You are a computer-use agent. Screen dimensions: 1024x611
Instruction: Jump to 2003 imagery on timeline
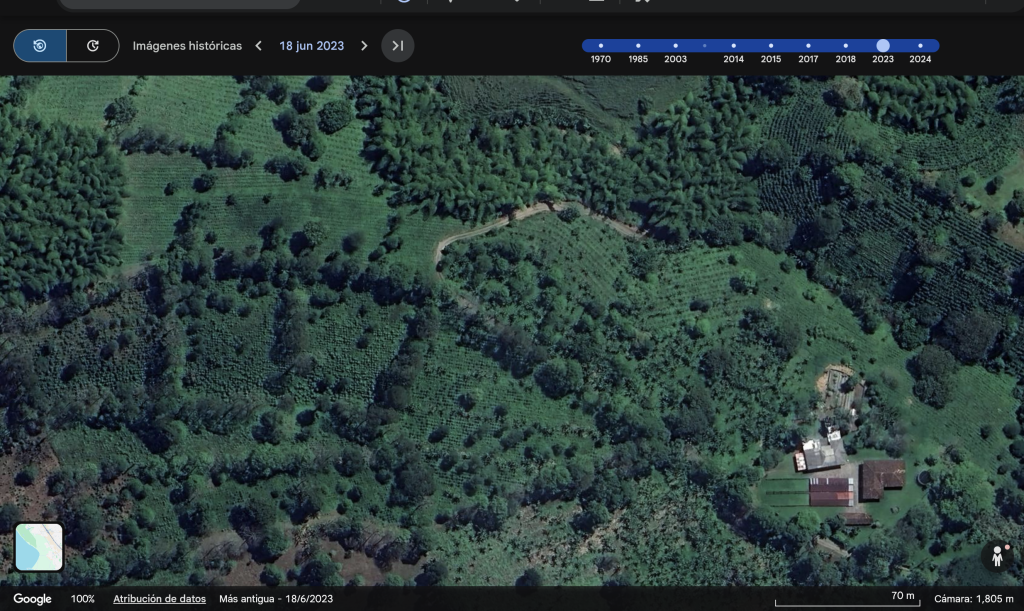[x=675, y=46]
